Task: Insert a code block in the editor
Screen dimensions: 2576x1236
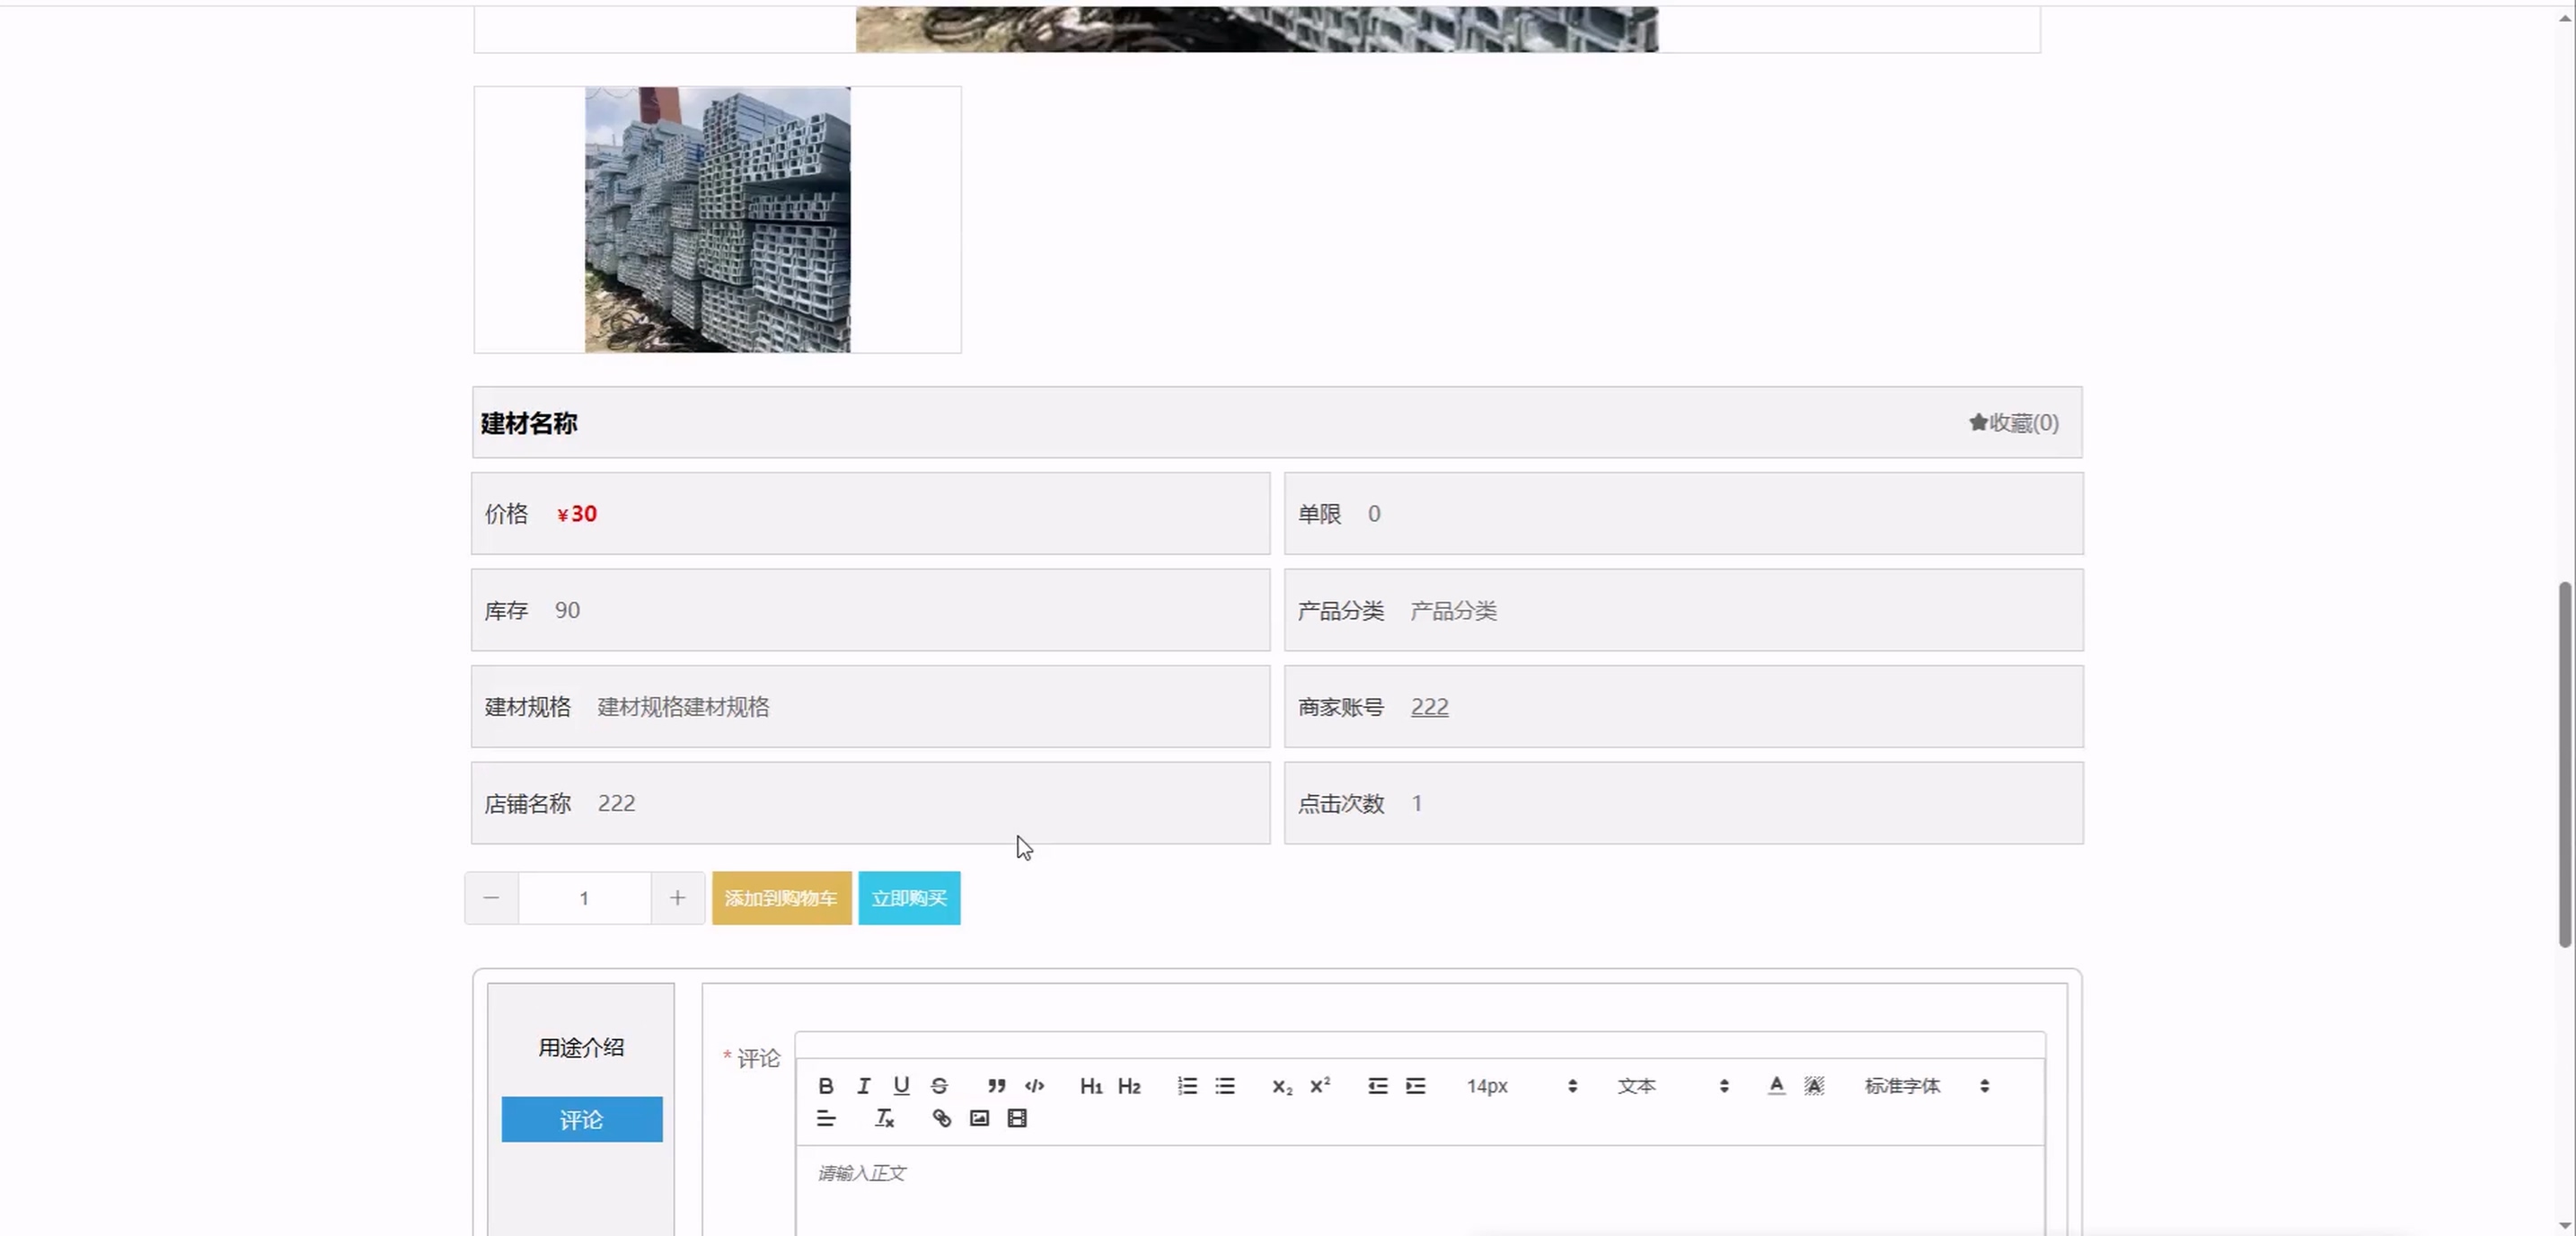Action: point(1034,1086)
